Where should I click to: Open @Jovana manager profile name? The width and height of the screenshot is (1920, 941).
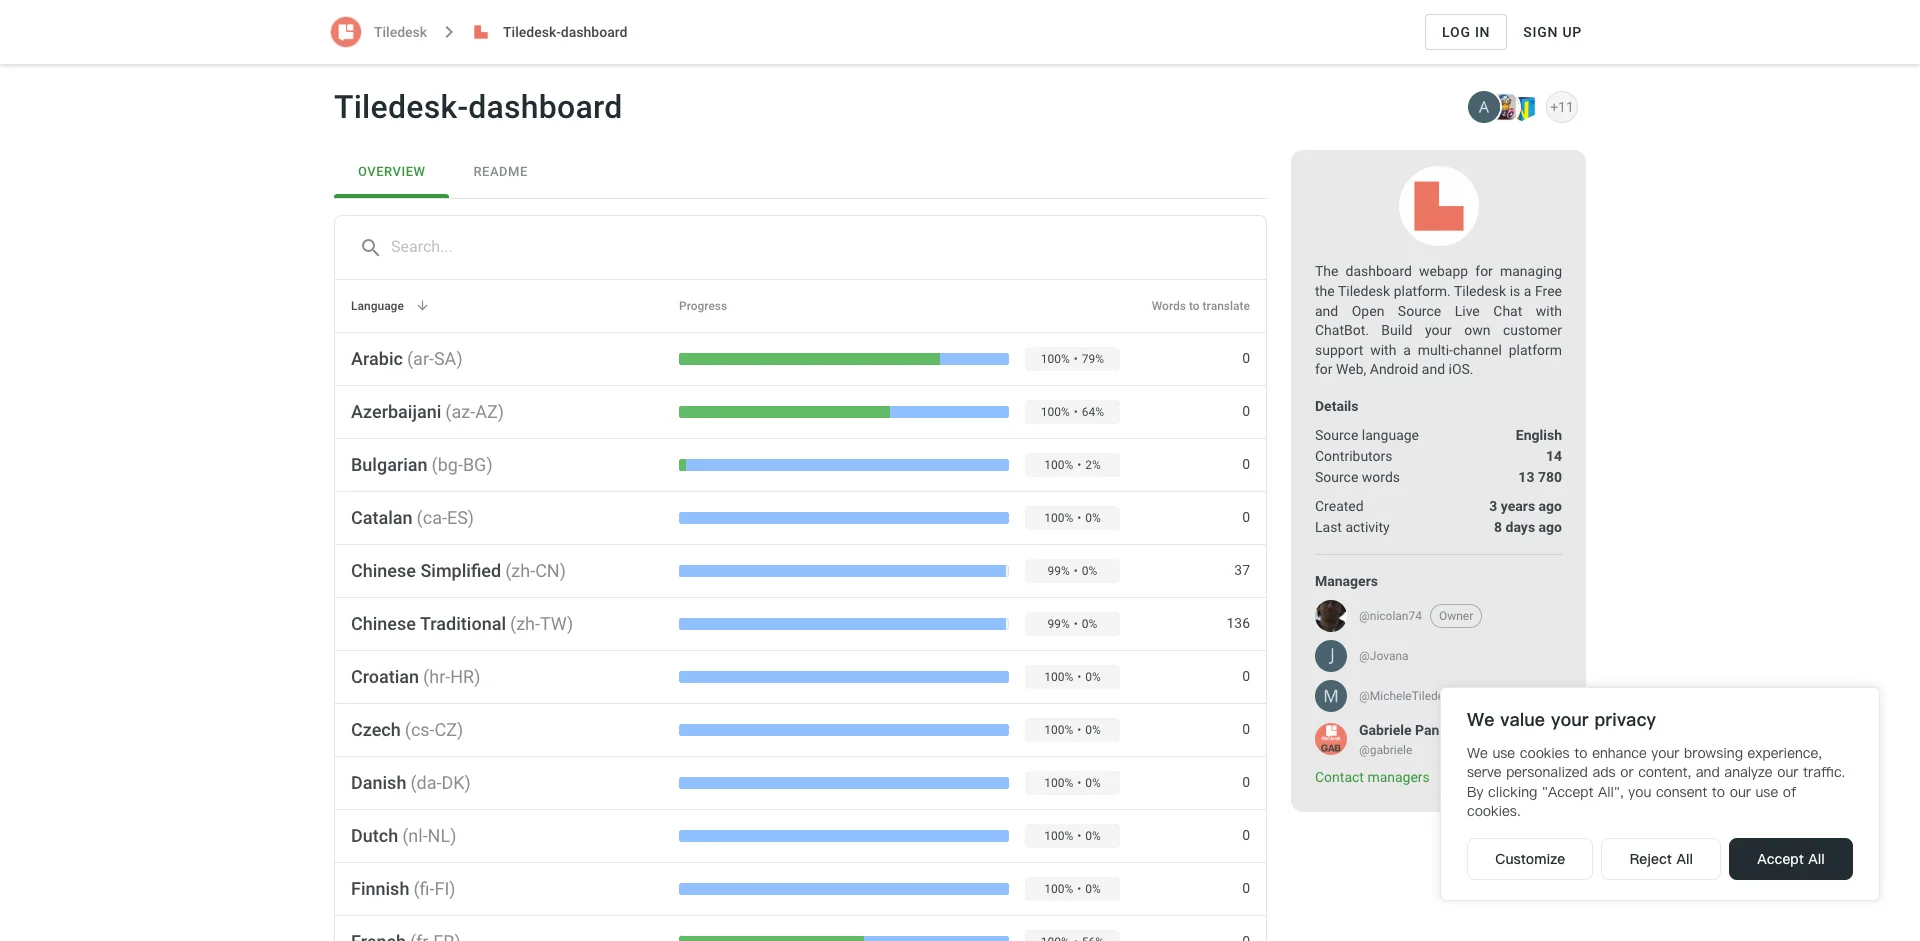1383,656
